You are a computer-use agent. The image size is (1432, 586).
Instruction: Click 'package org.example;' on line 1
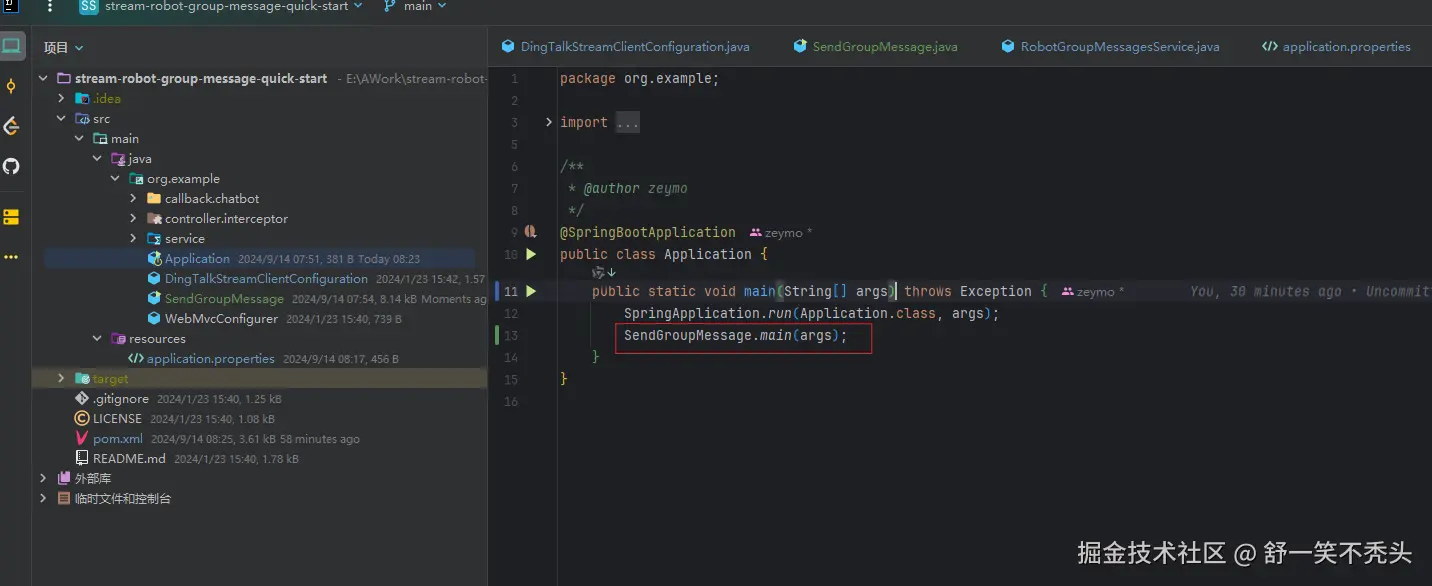point(639,78)
